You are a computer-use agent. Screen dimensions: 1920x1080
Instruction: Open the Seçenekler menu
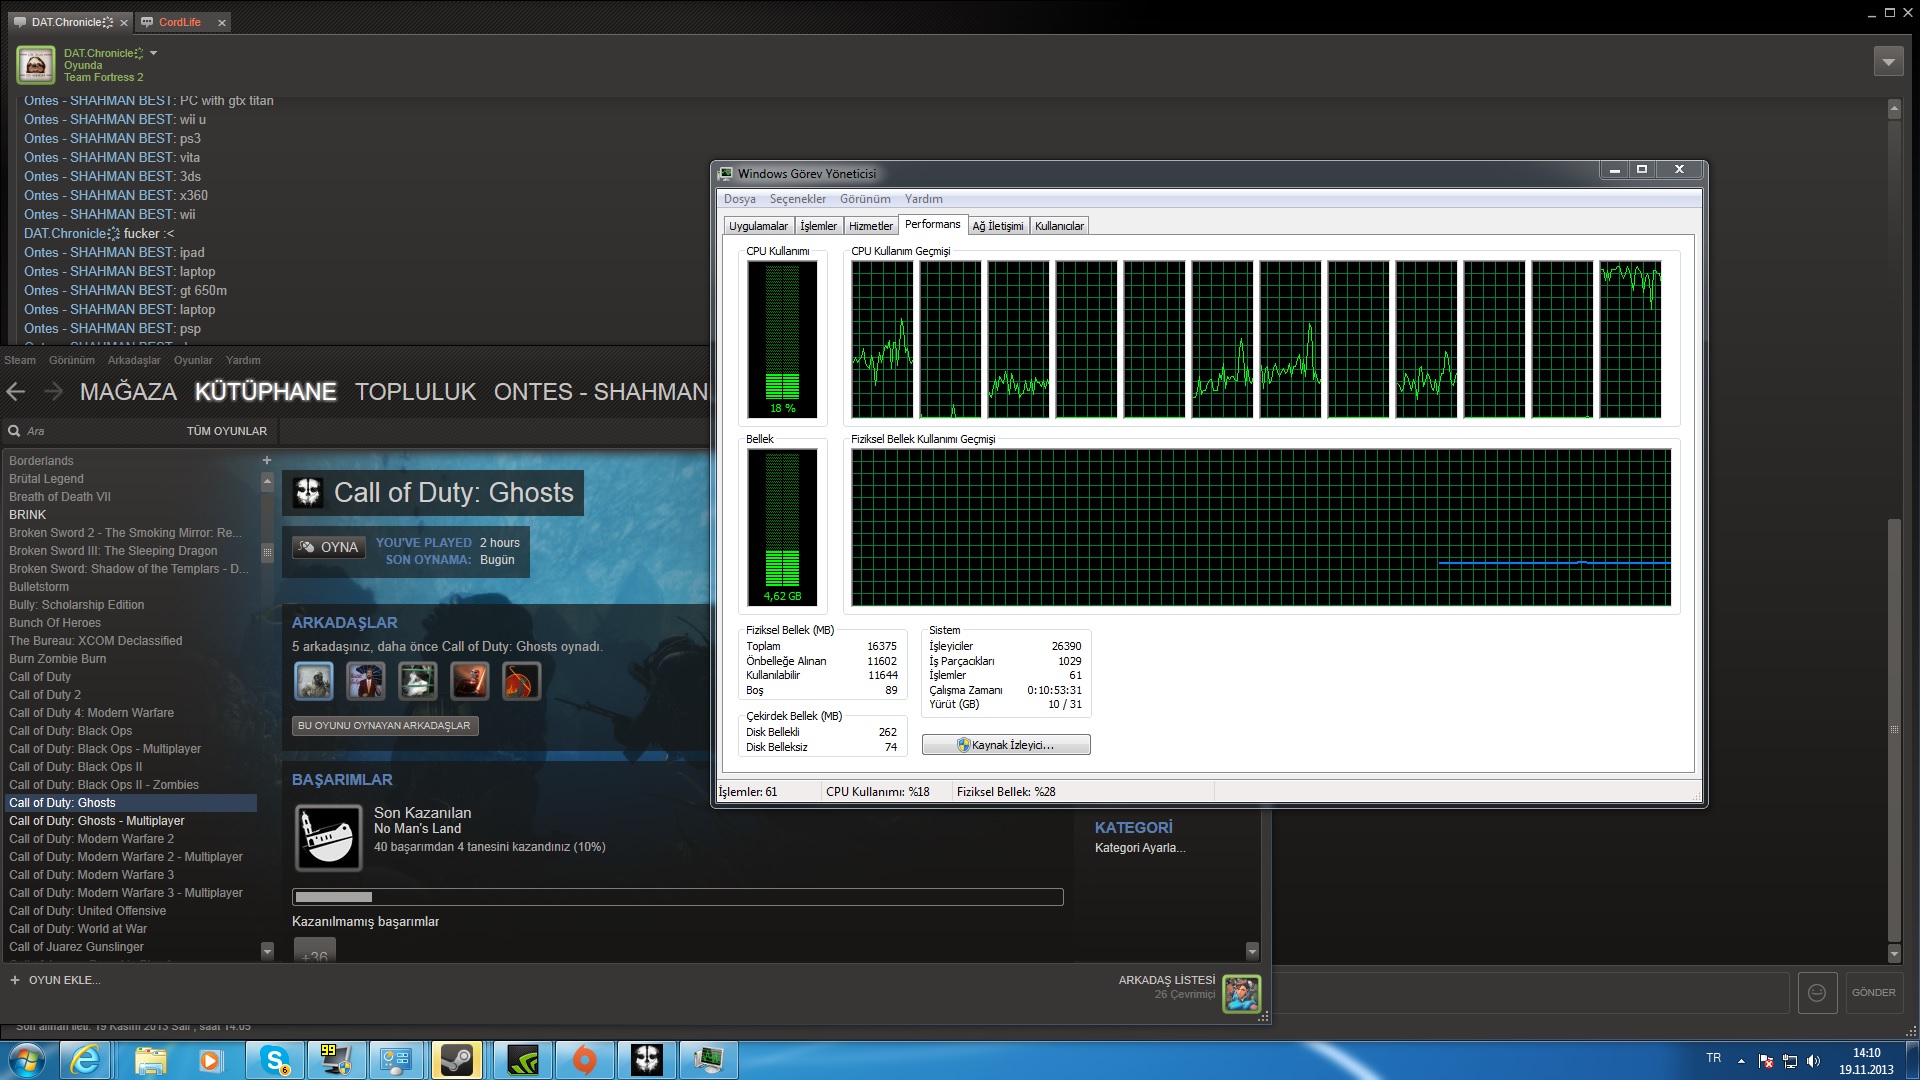pyautogui.click(x=798, y=199)
